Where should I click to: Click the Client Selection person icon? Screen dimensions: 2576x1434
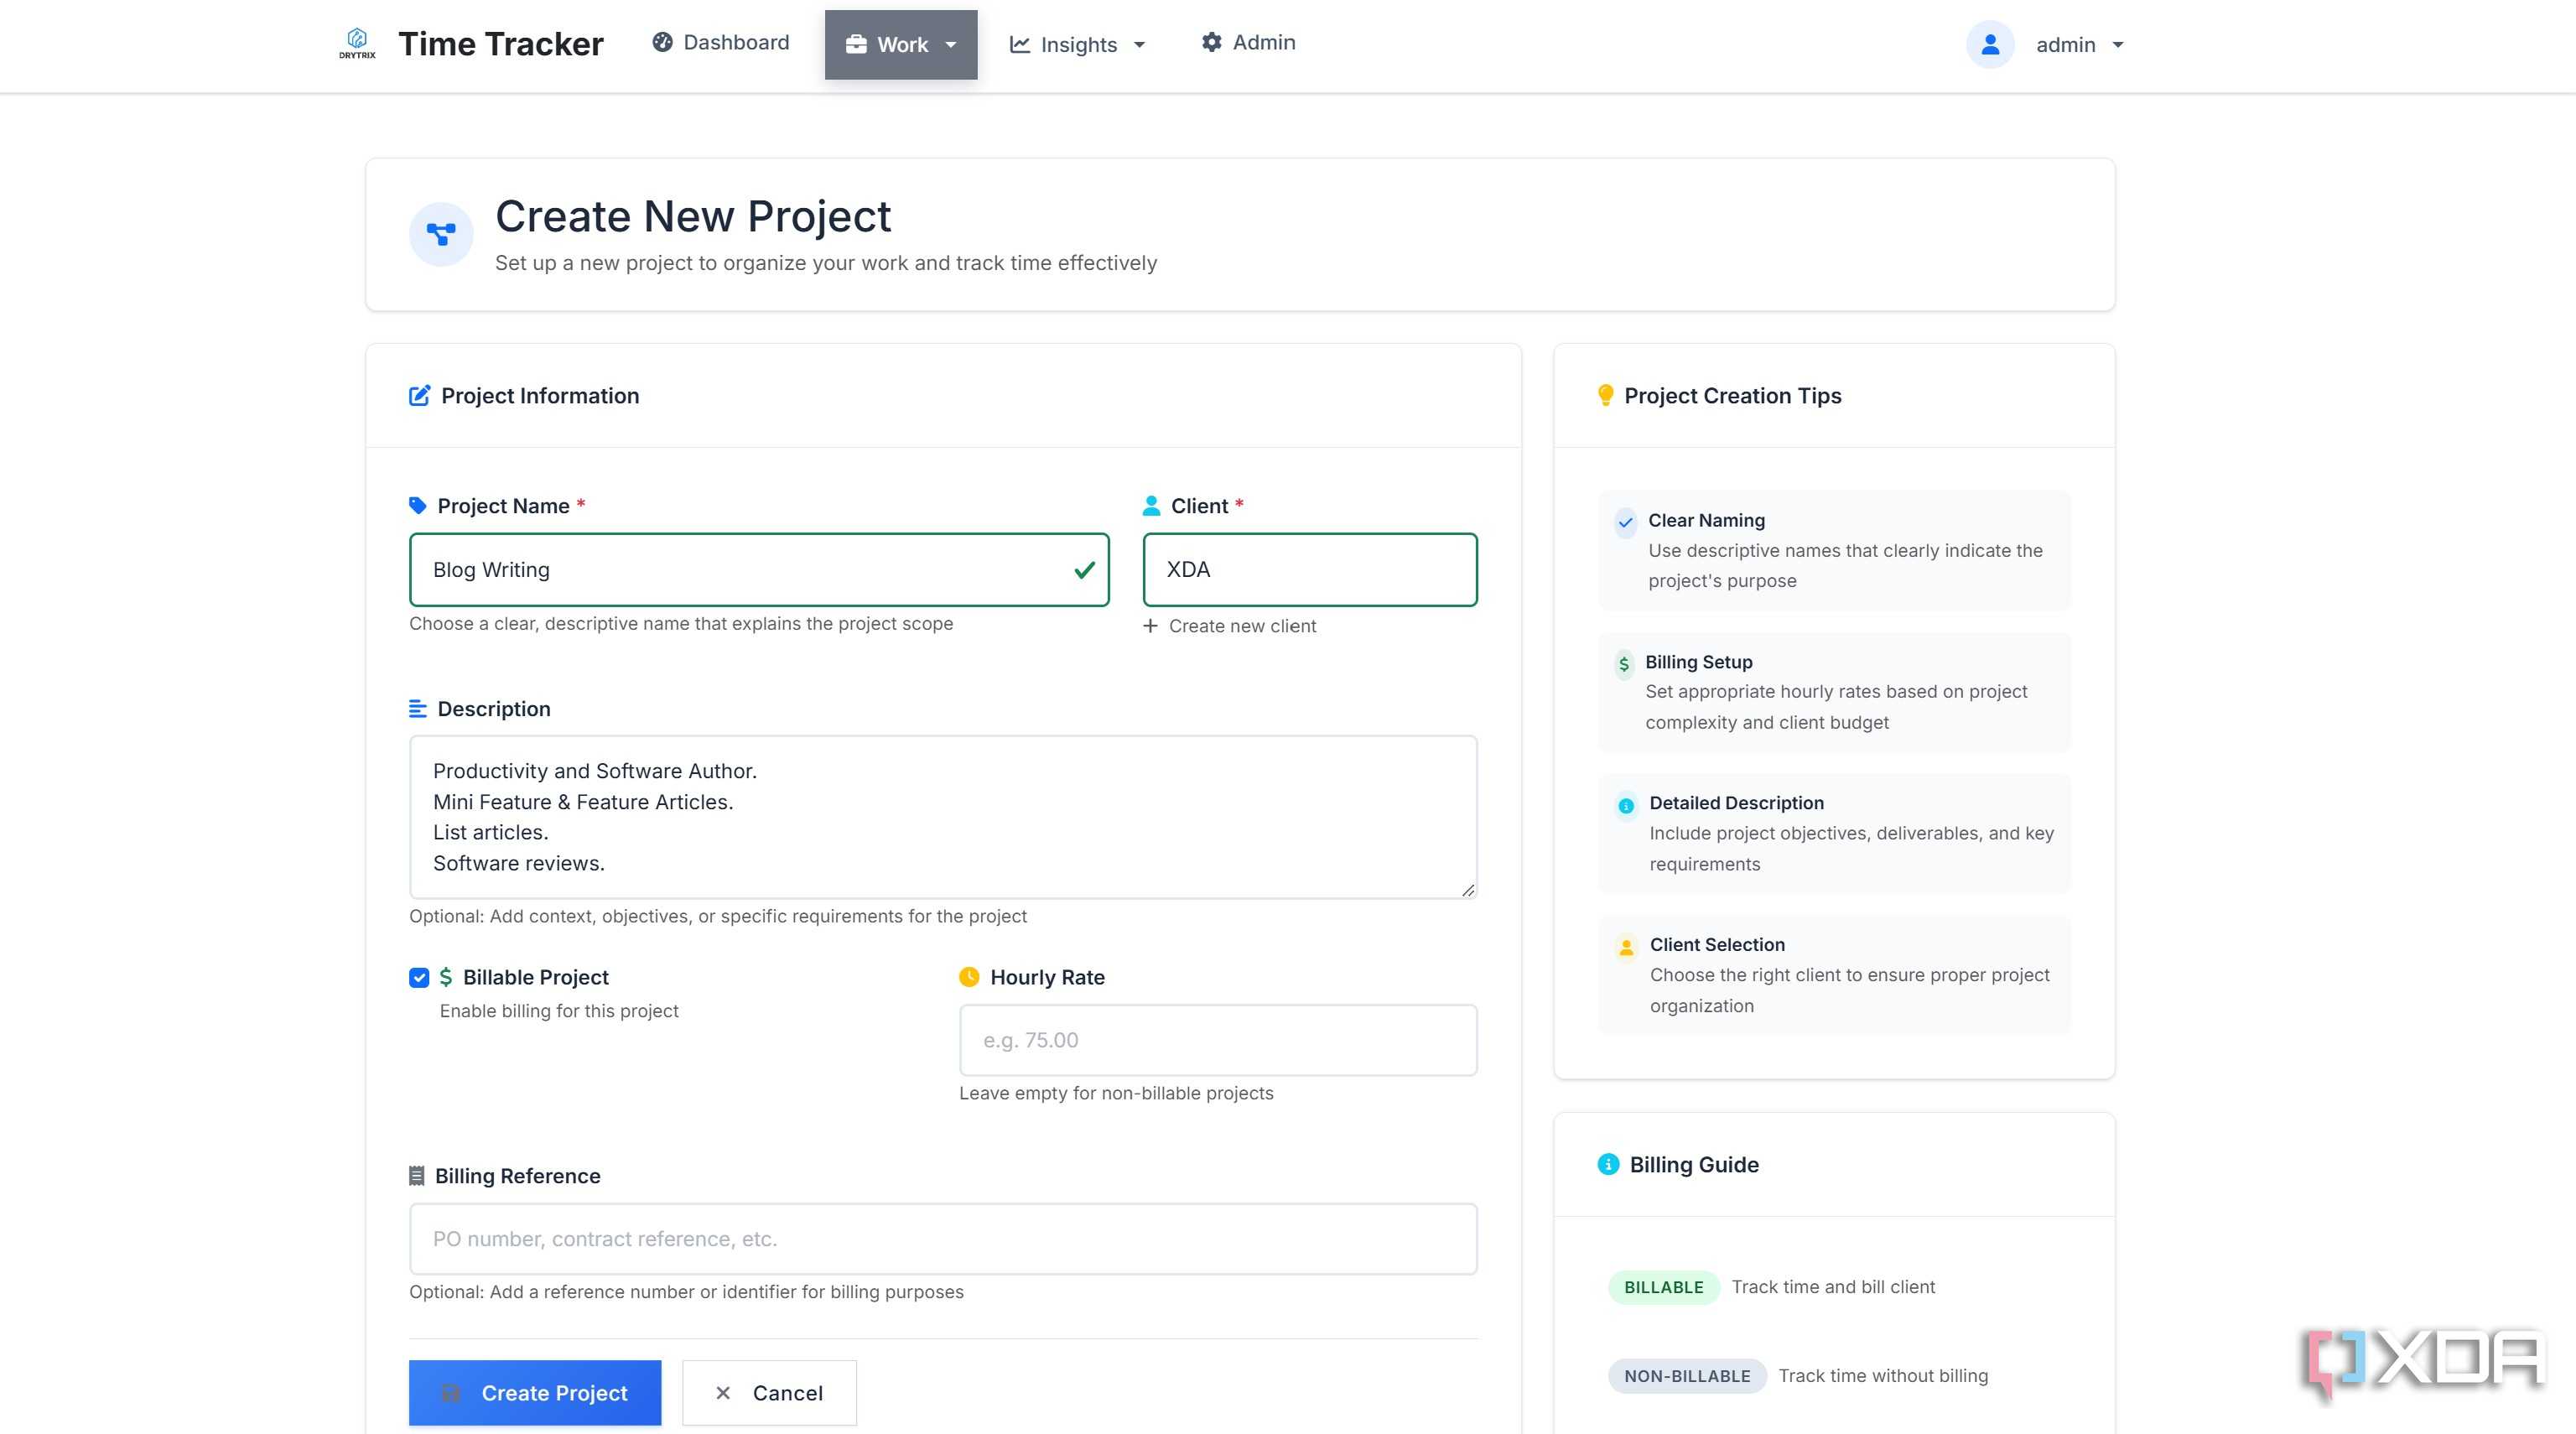(1626, 946)
